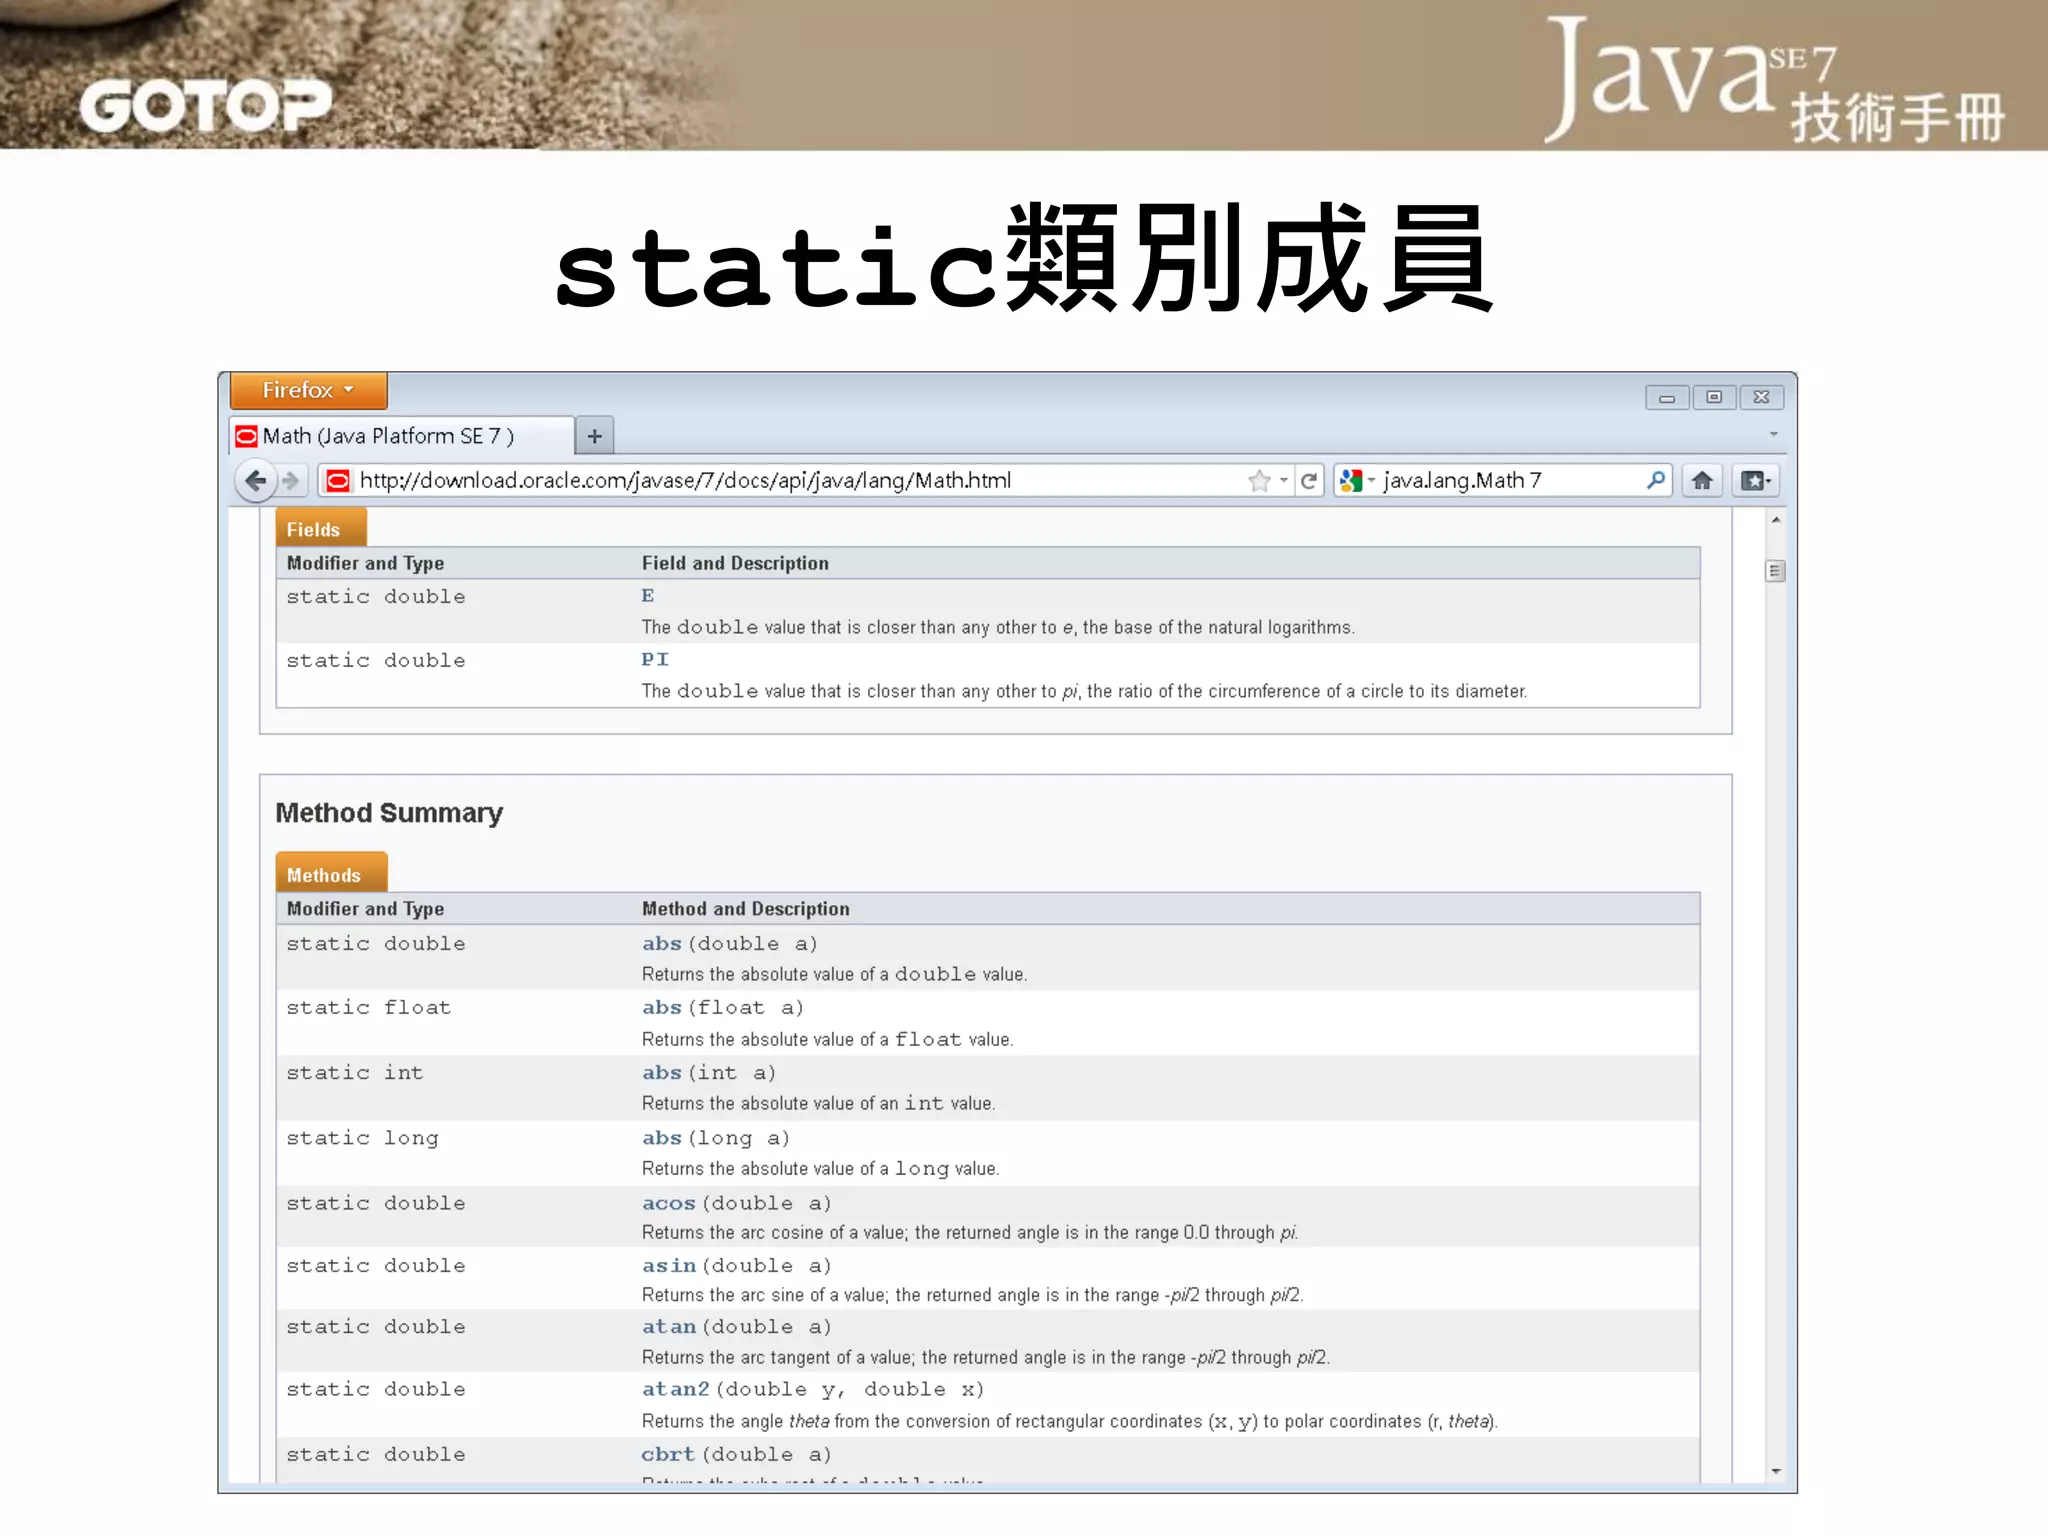
Task: Maximize the Firefox window
Action: 1714,398
